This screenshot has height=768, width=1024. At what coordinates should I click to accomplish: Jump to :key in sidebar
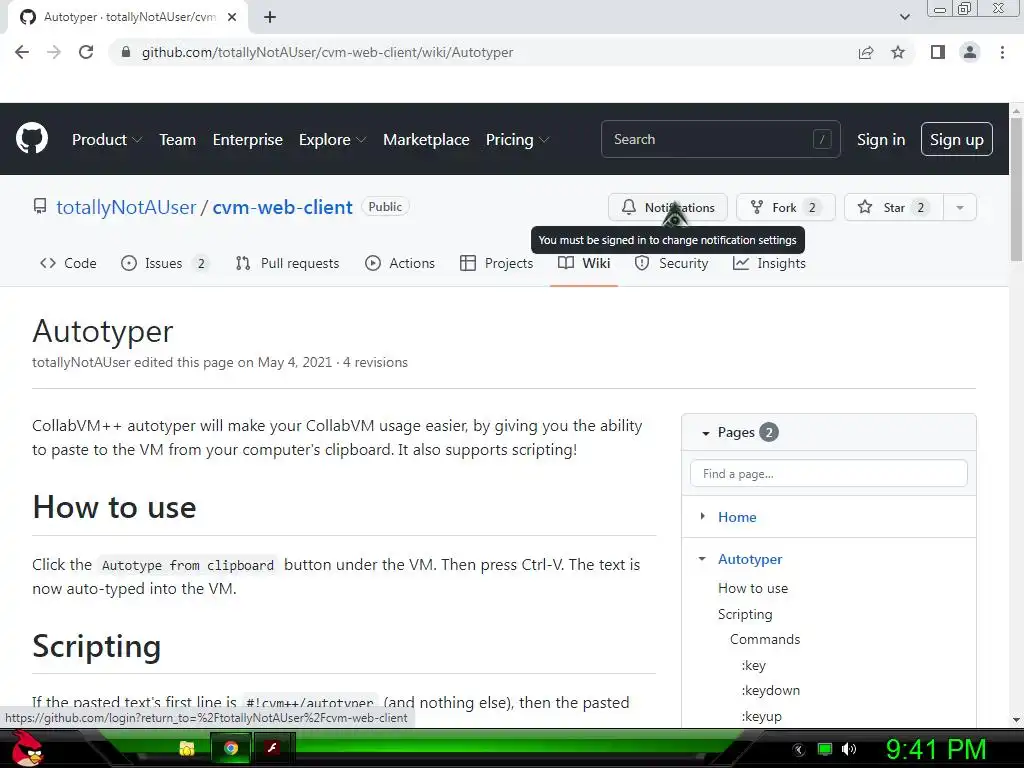(x=753, y=665)
